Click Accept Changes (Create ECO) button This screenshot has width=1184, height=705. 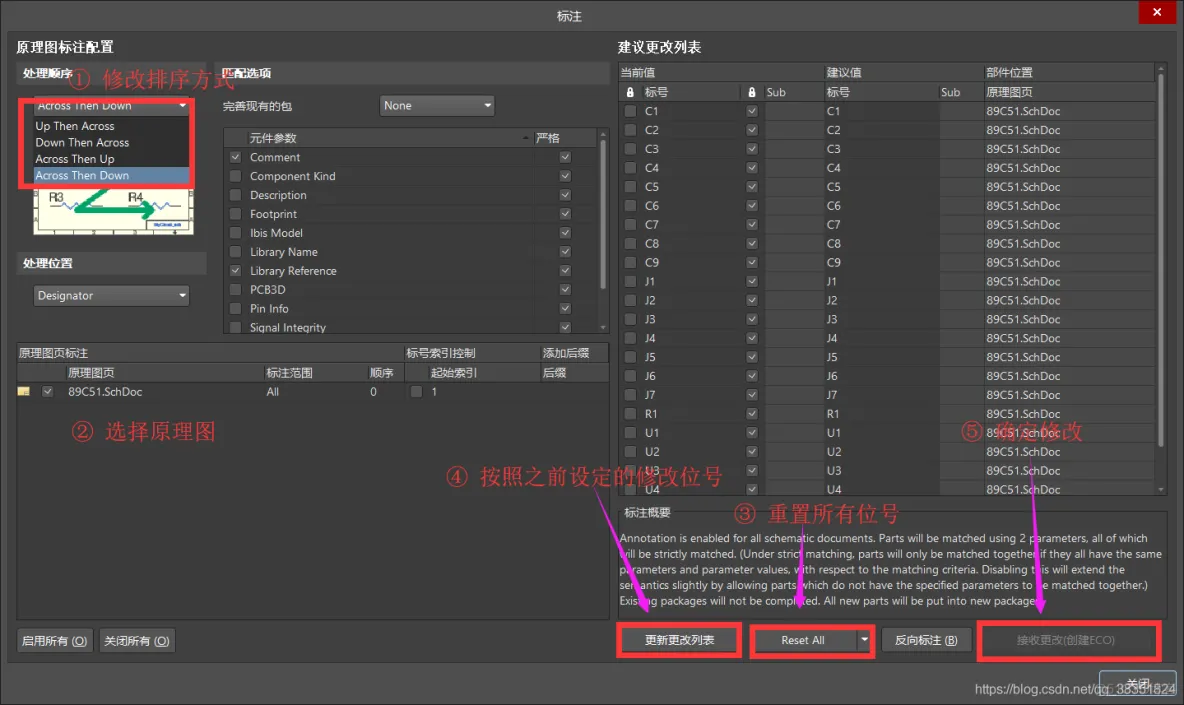pos(1065,640)
